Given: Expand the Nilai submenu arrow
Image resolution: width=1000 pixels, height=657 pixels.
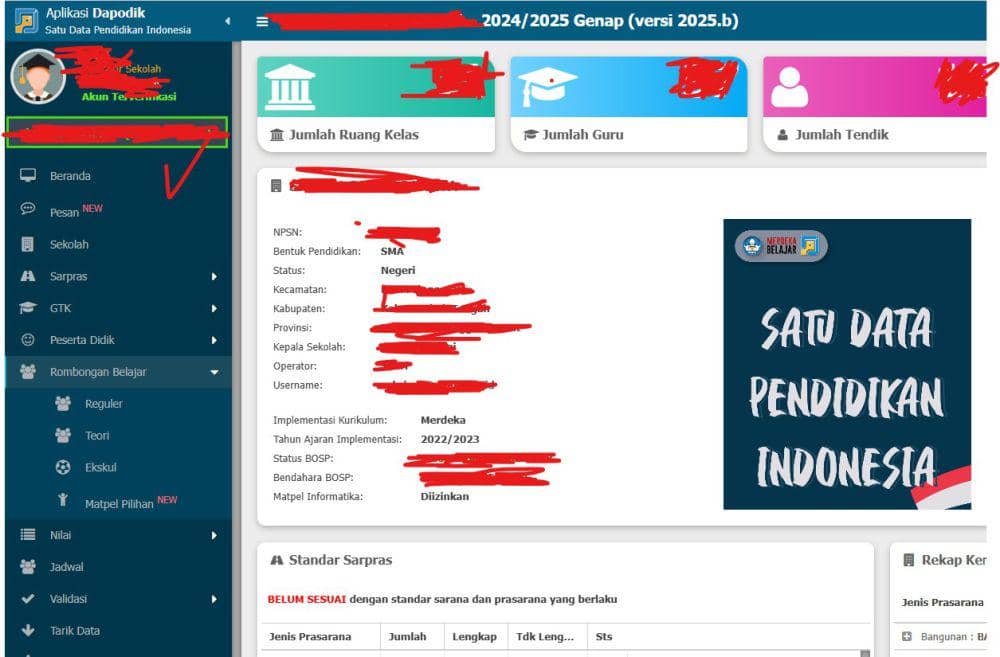Looking at the screenshot, I should point(214,536).
